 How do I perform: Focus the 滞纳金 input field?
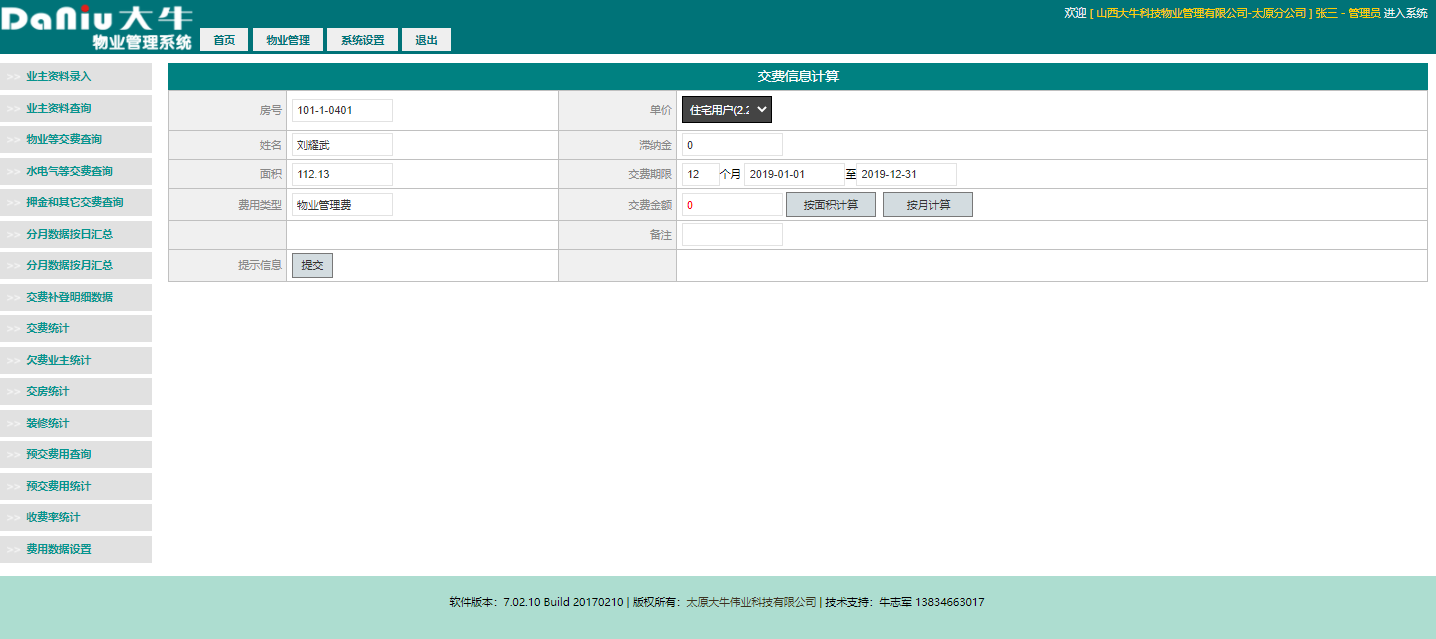(x=732, y=145)
